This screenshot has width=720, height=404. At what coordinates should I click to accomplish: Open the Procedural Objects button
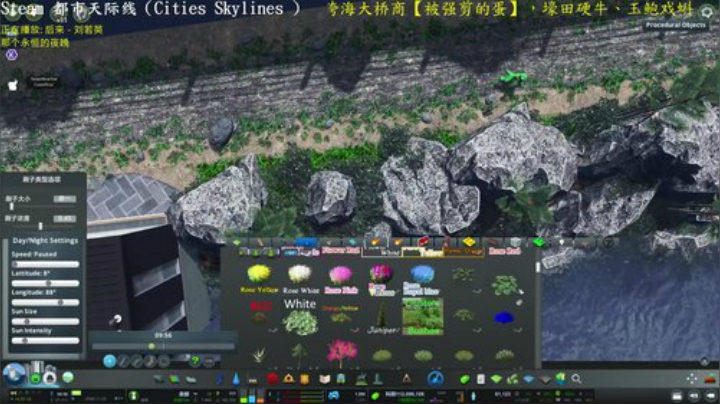[x=675, y=25]
